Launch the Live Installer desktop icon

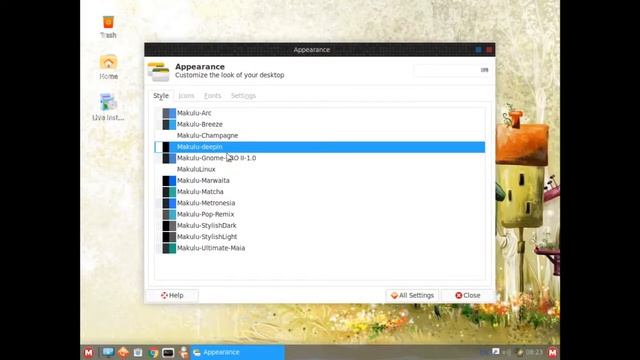click(x=108, y=107)
